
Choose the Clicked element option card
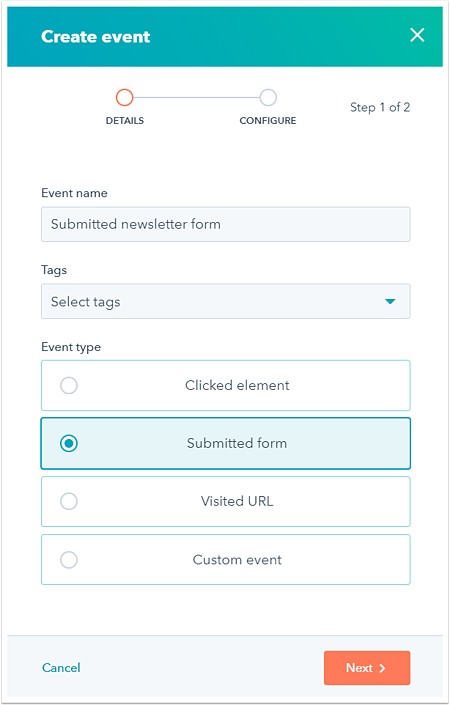226,385
